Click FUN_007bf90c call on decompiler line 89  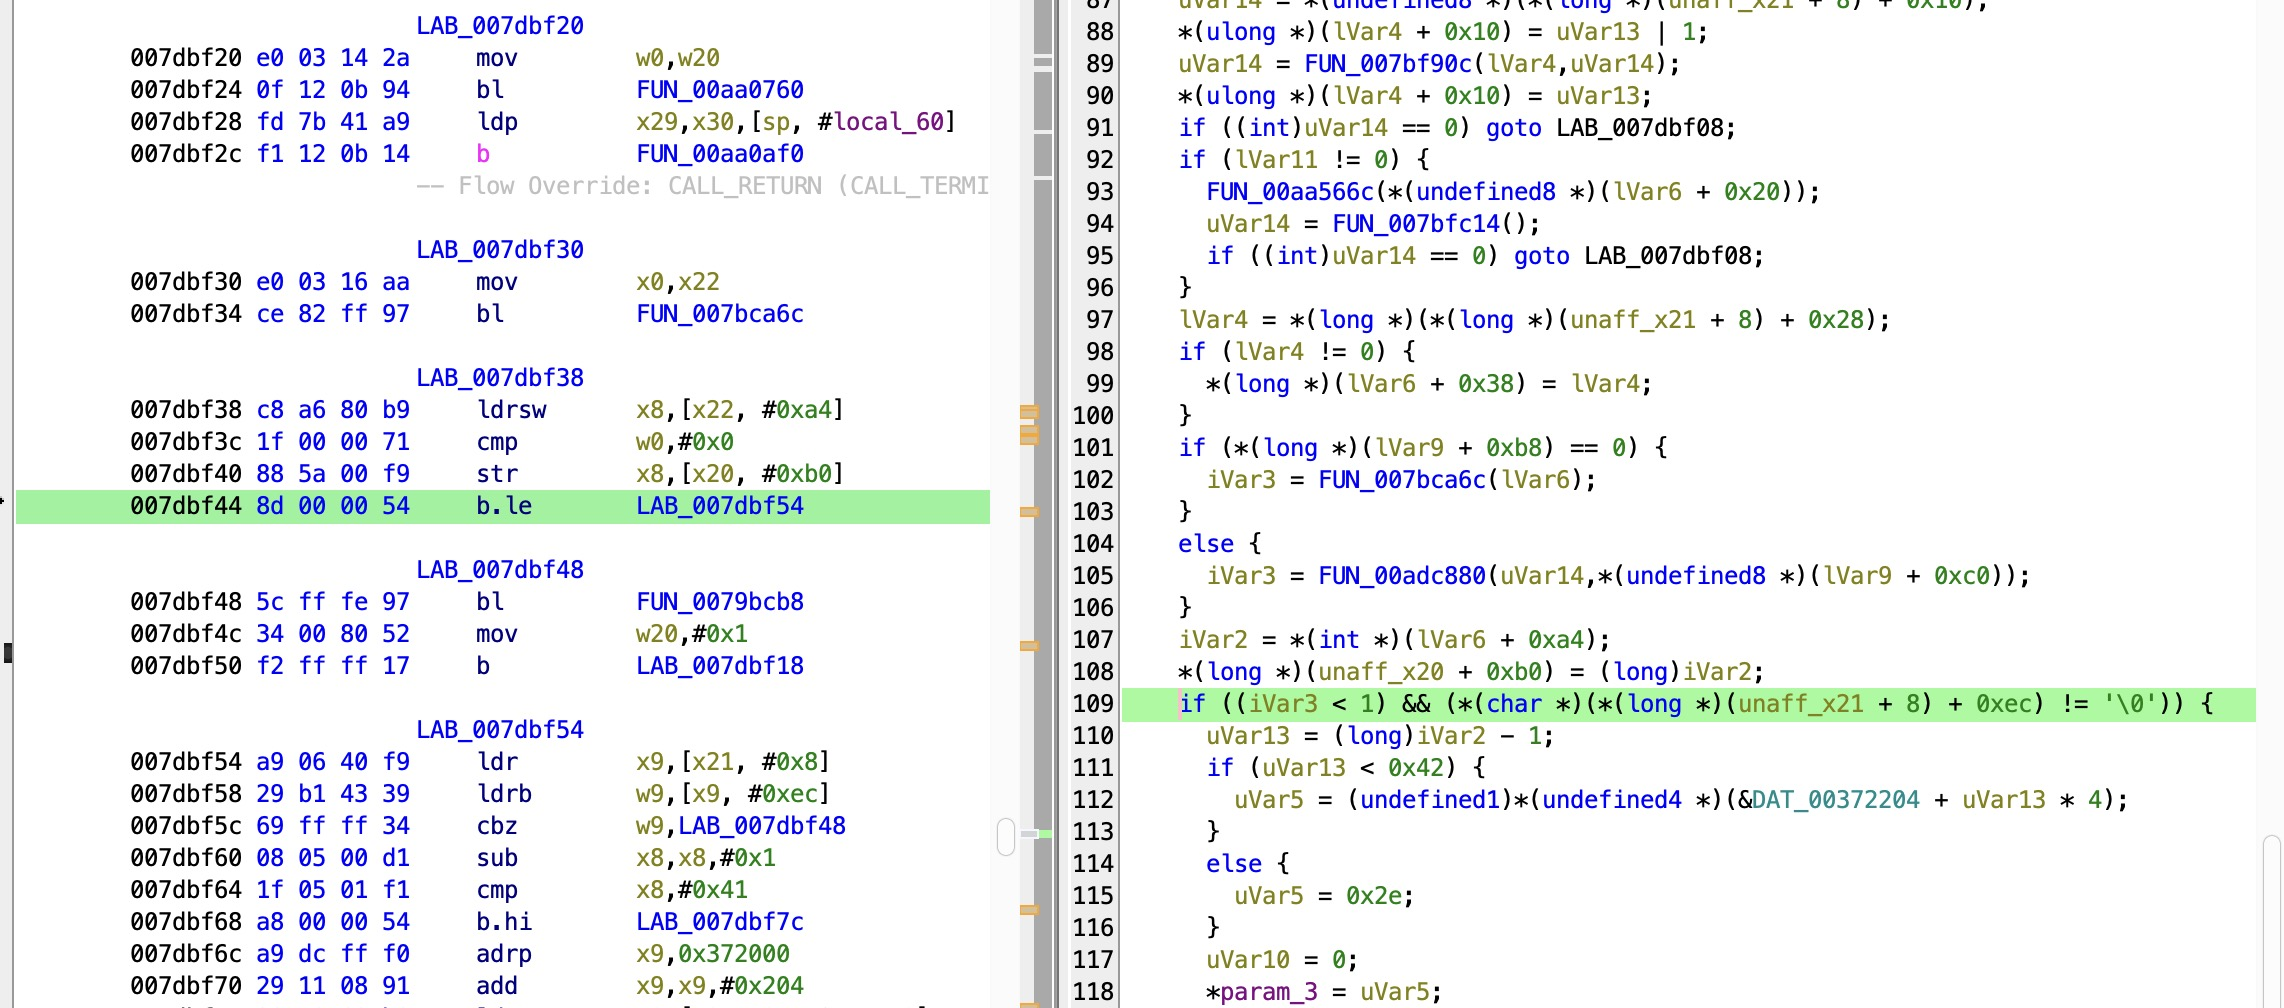click(1388, 63)
